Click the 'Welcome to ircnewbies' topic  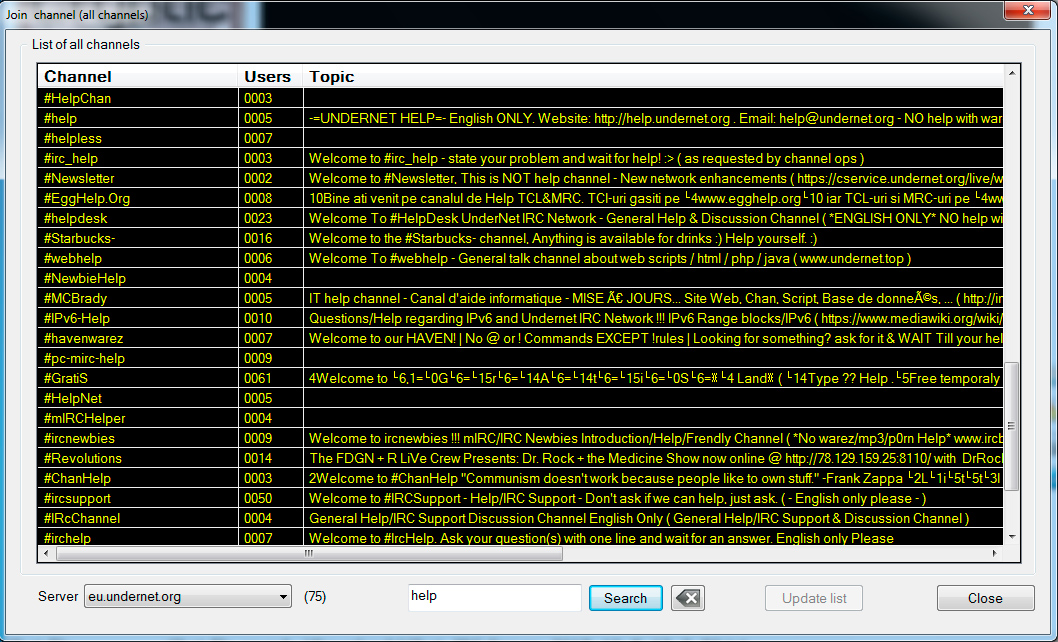[x=656, y=438]
